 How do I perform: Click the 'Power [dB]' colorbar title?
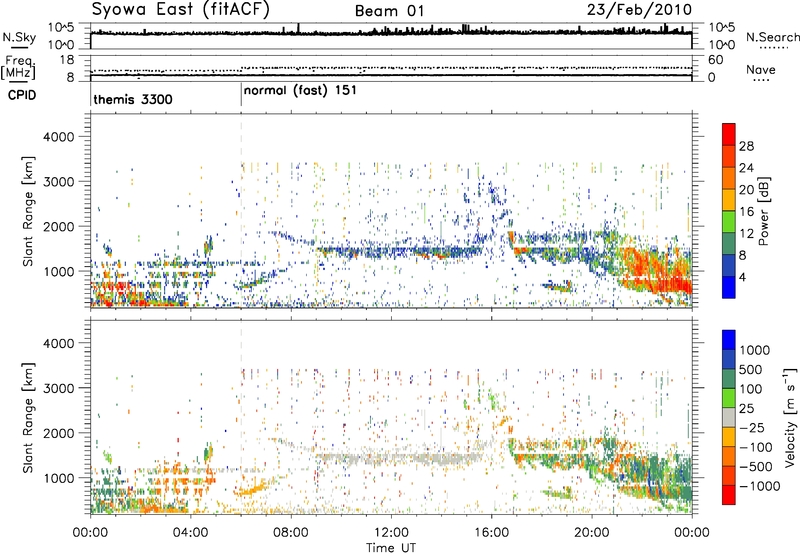point(764,211)
